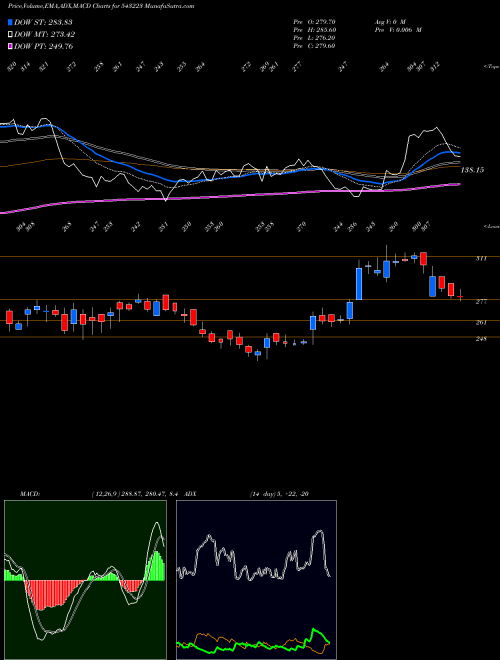Click the "DOW MT: 273.42" legend text
The image size is (500, 660).
coord(45,35)
